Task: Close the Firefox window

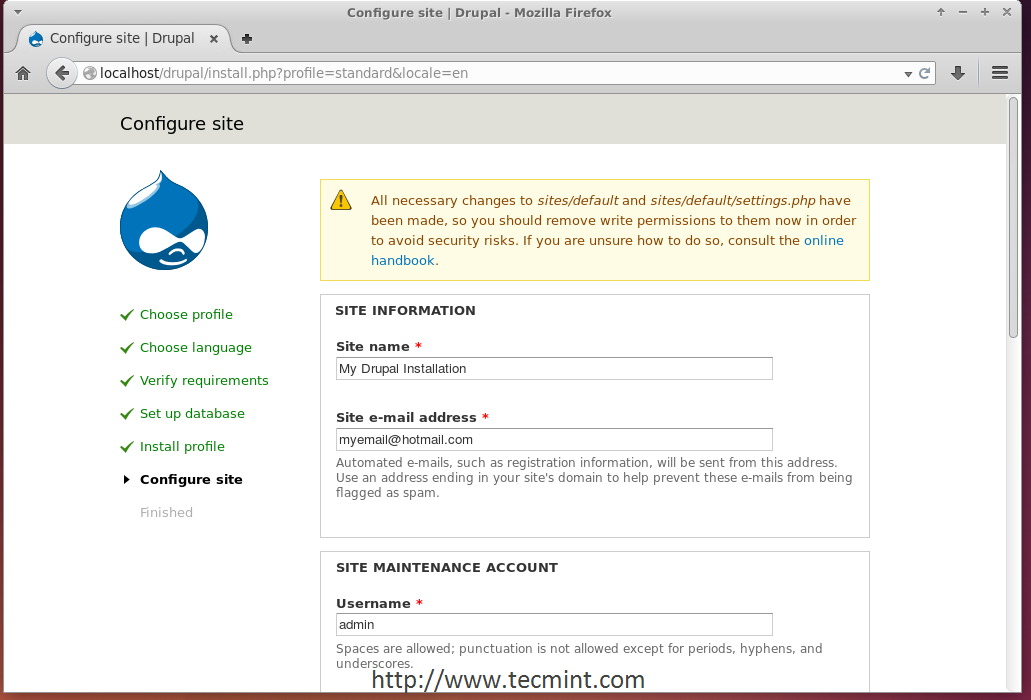Action: click(1007, 12)
